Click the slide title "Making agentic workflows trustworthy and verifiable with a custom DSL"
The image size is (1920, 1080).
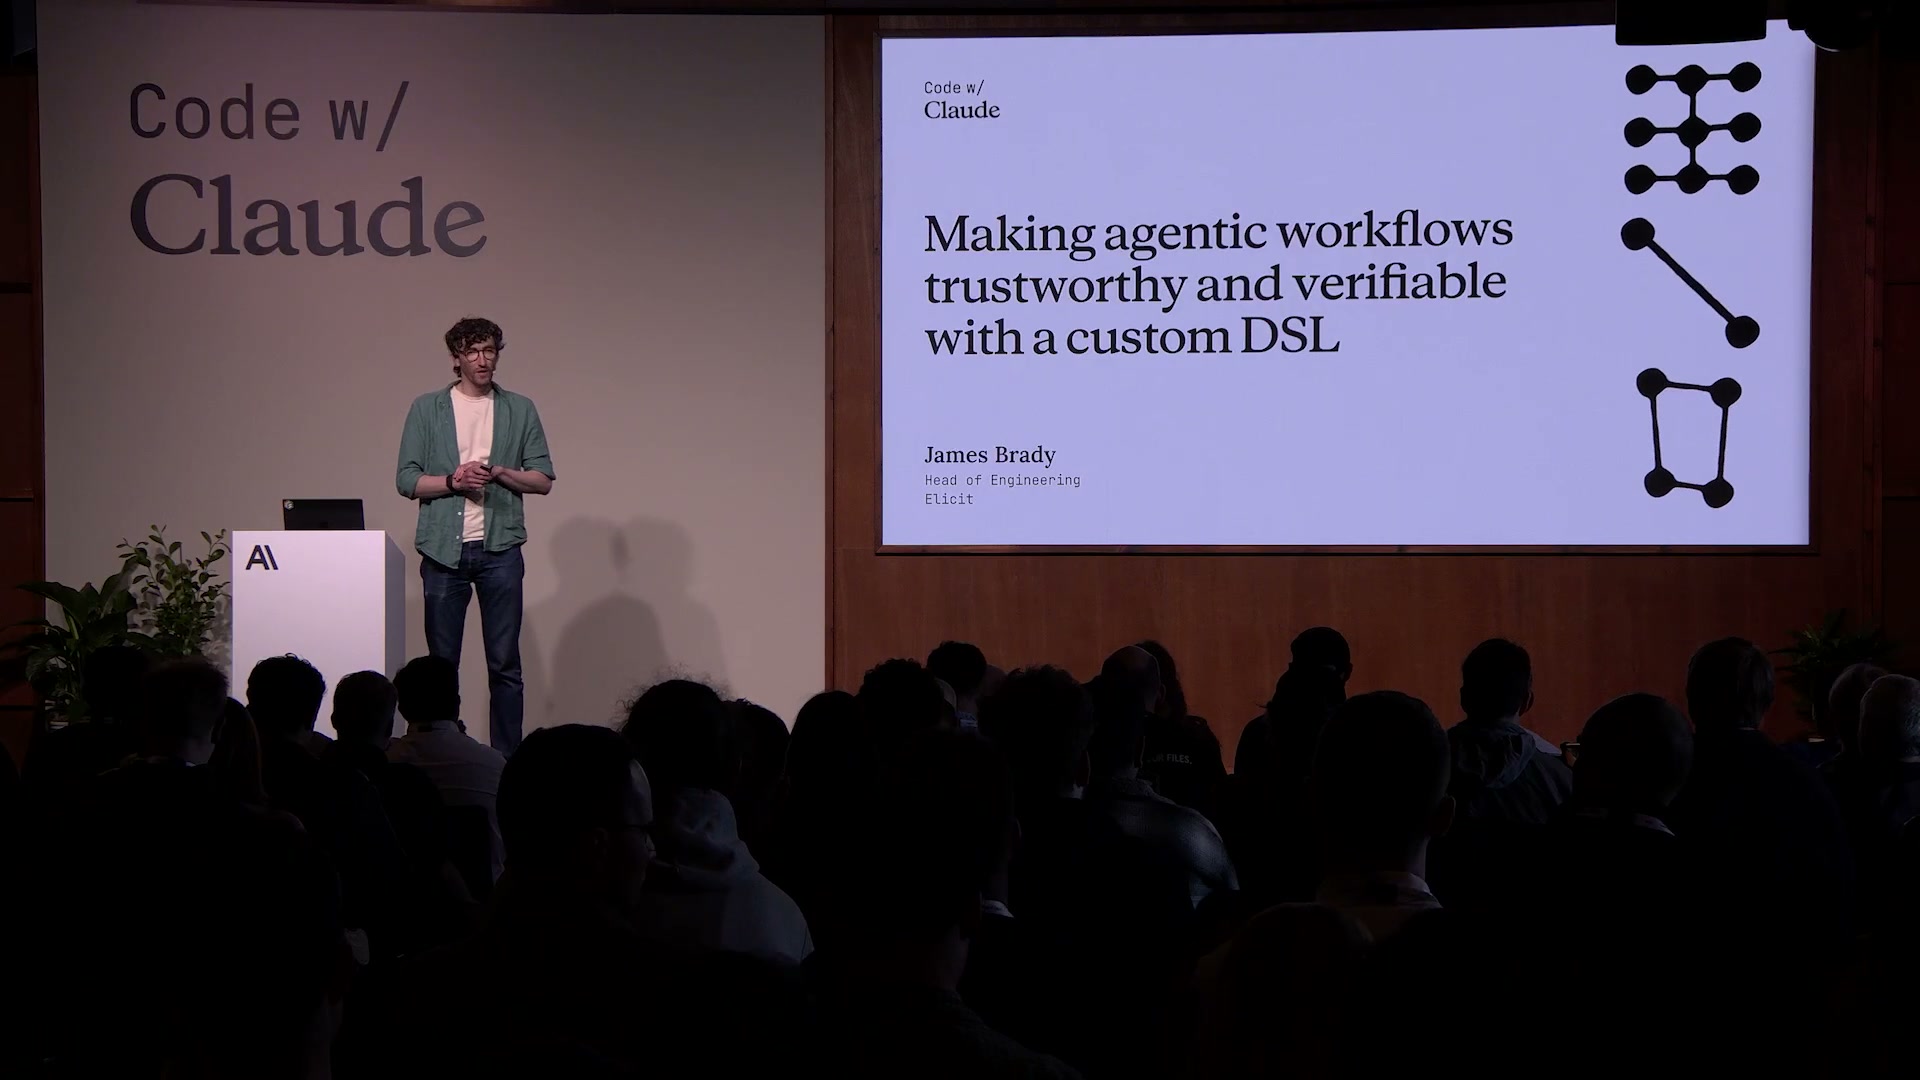point(1218,285)
